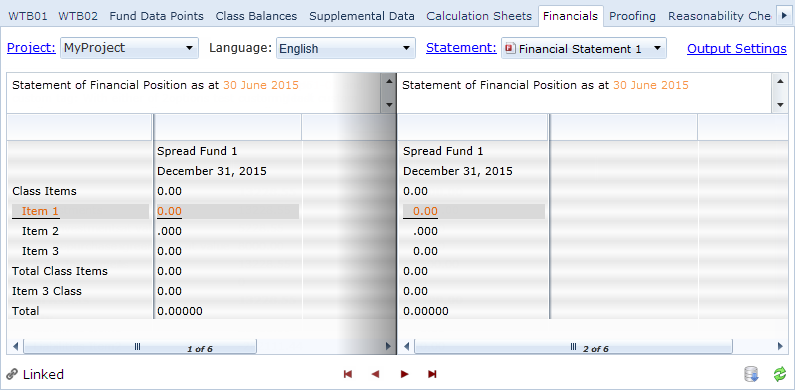
Task: Open the Language dropdown set to English
Action: point(346,48)
